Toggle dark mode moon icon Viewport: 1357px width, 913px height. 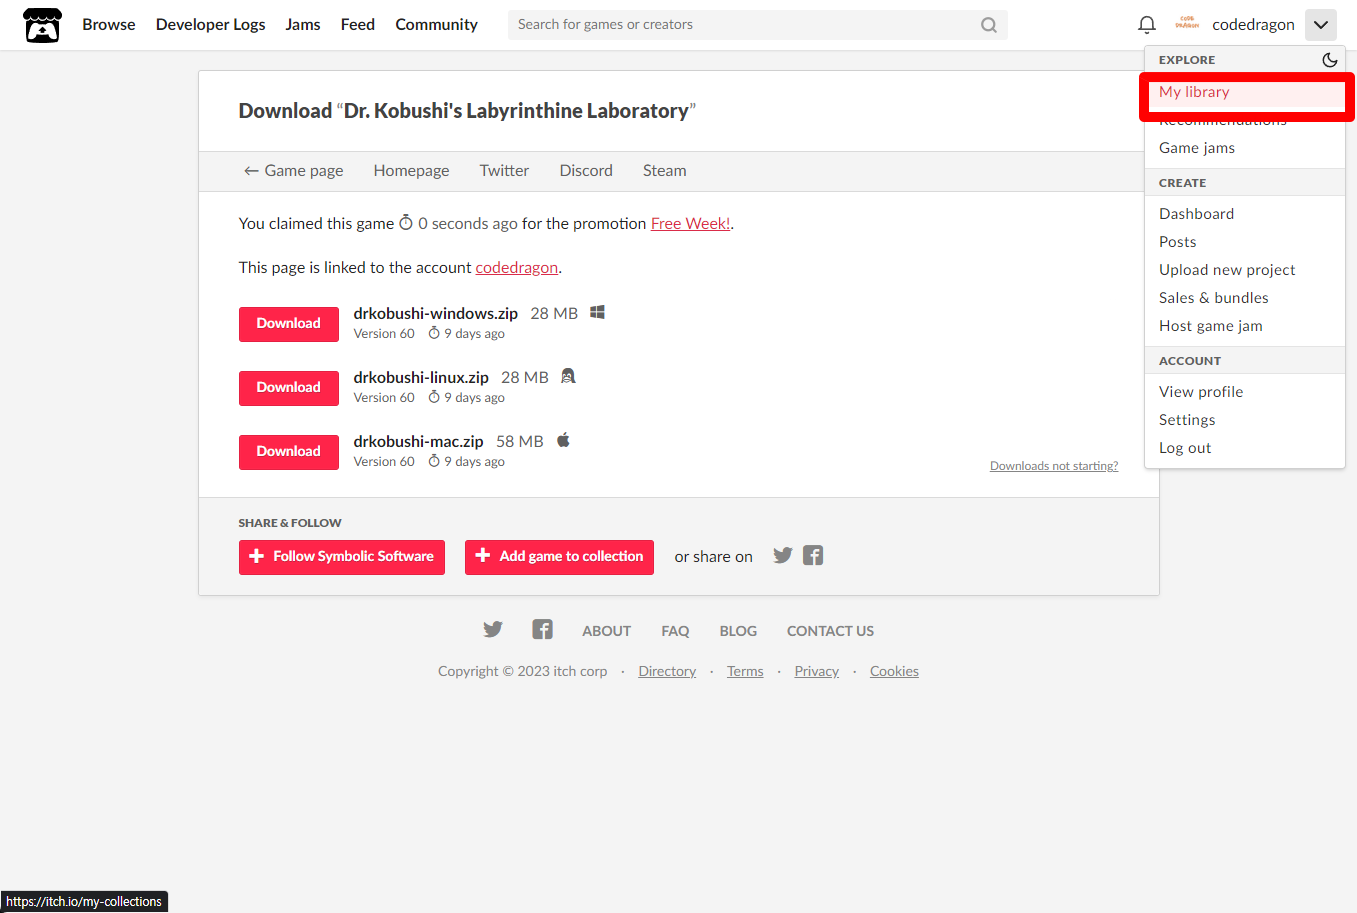pos(1329,60)
